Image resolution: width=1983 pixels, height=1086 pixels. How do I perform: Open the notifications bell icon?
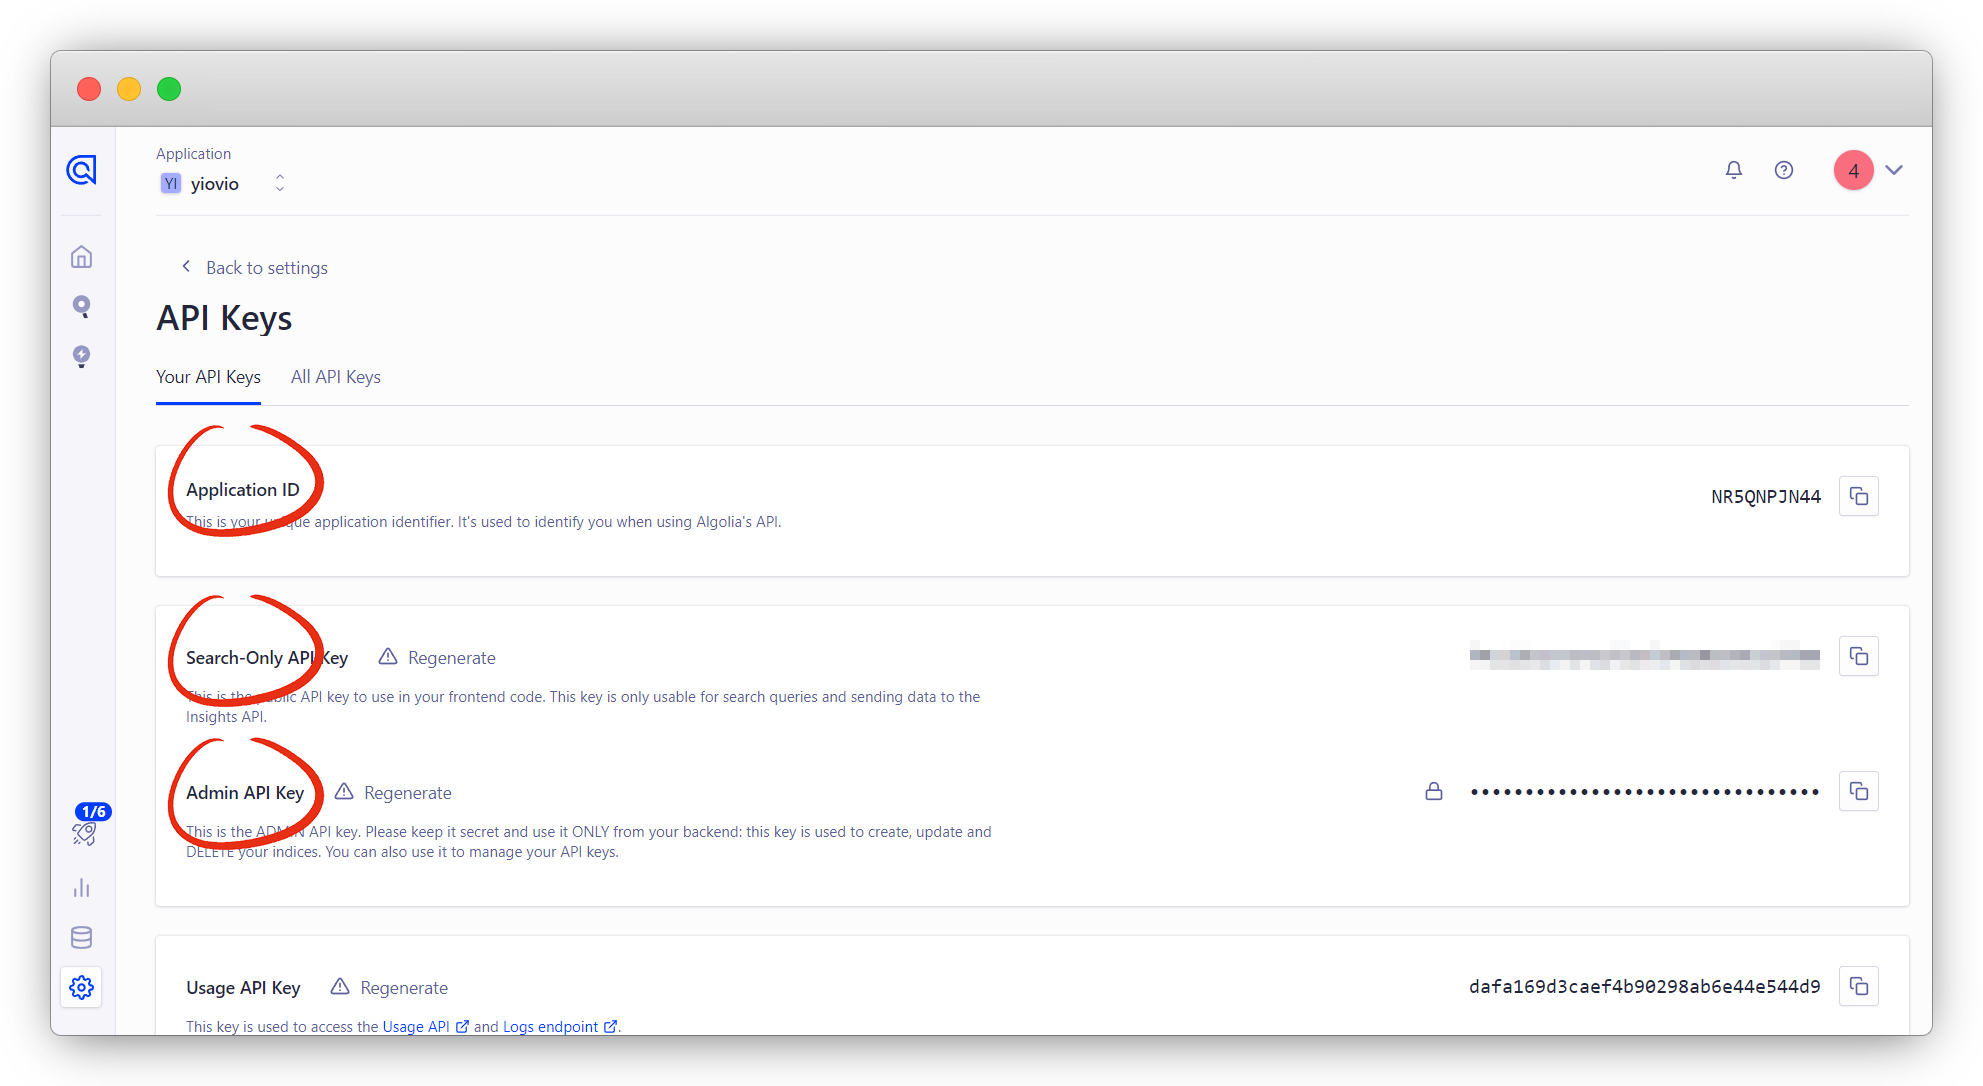(1733, 170)
